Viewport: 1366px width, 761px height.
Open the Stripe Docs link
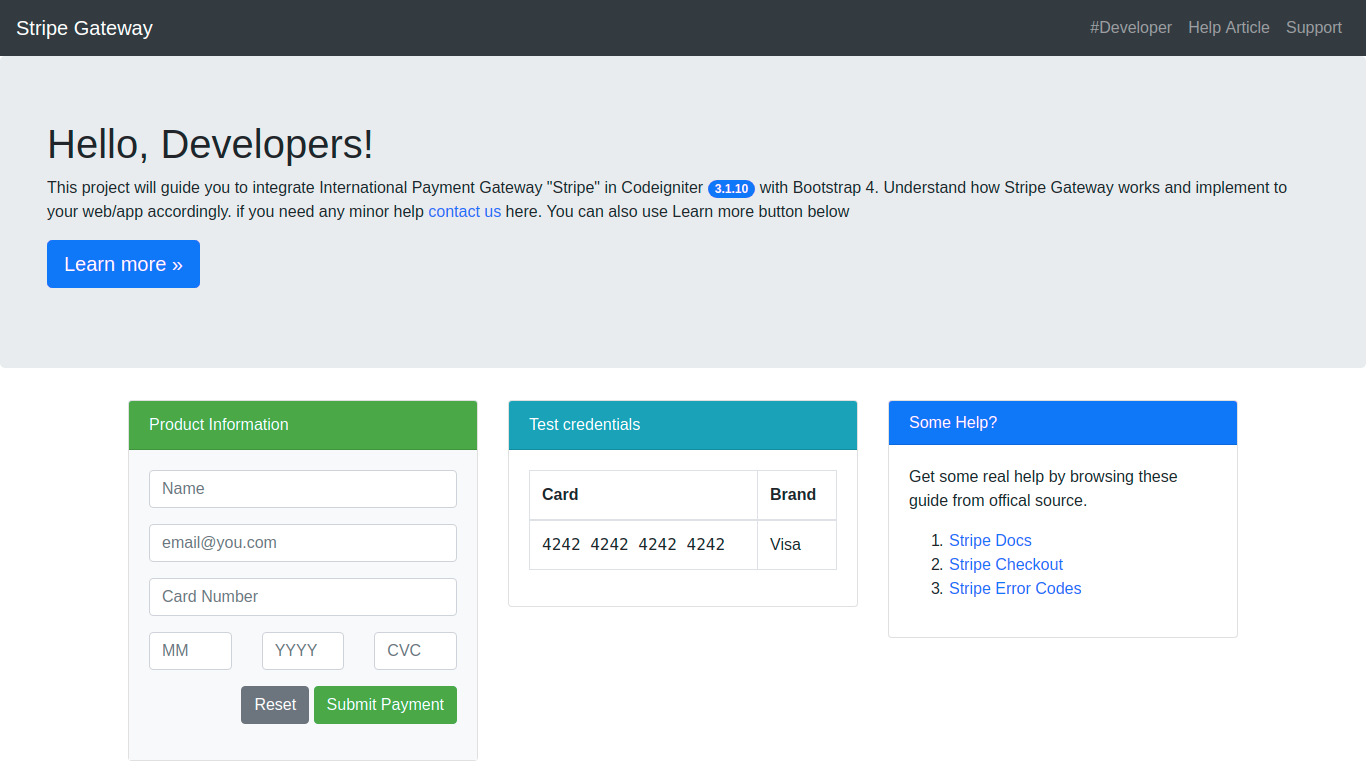point(990,540)
